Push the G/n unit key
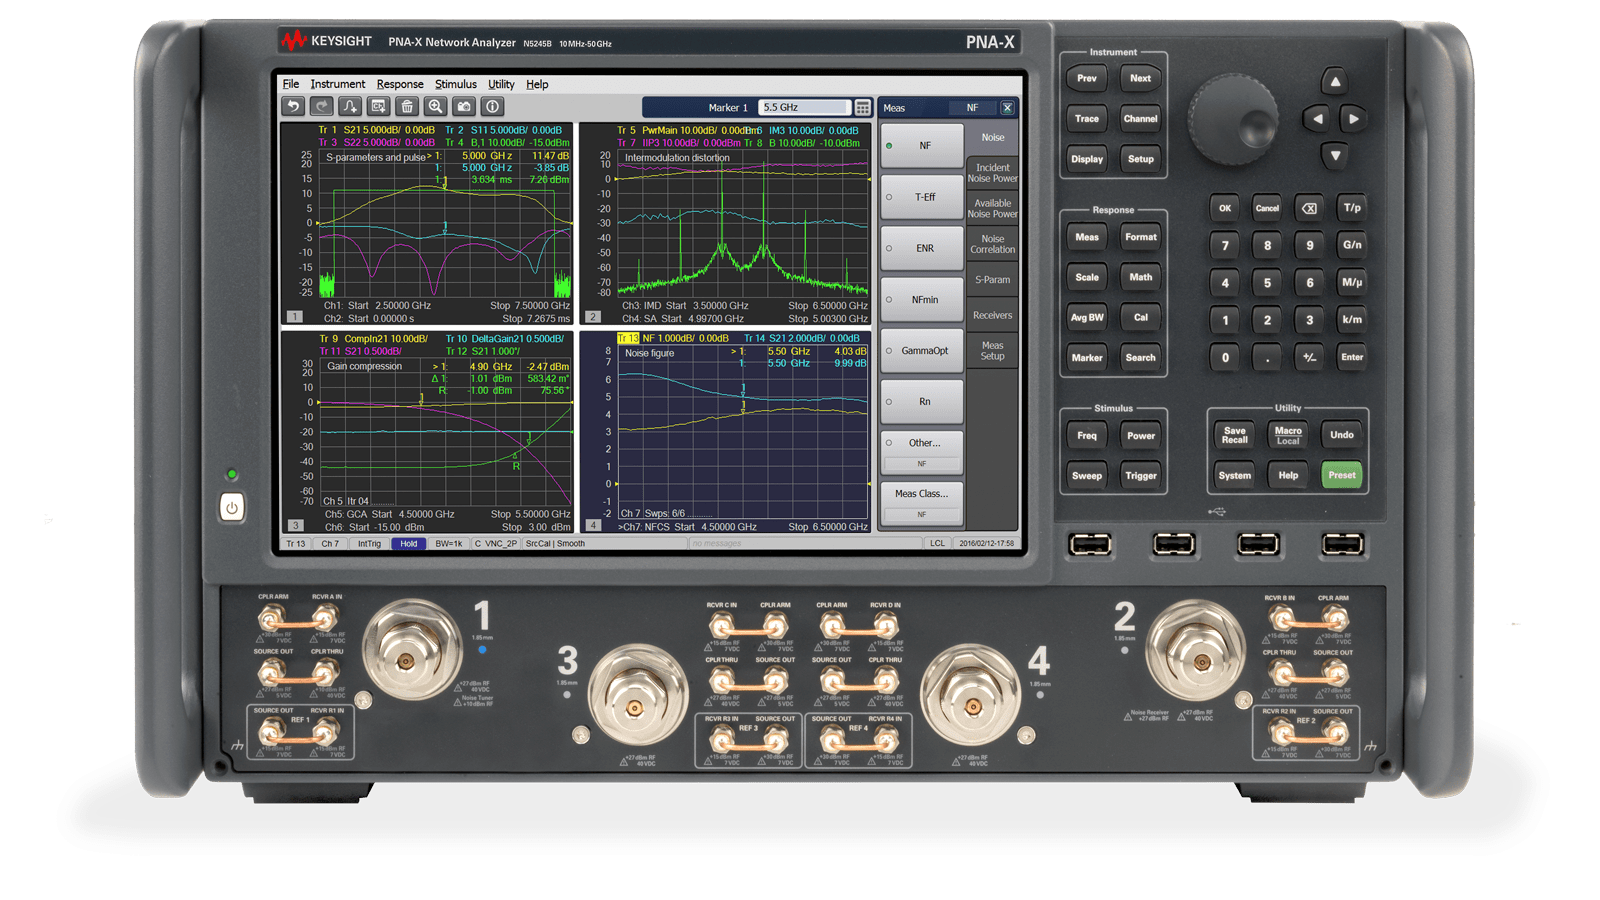The image size is (1600, 900). 1352,245
